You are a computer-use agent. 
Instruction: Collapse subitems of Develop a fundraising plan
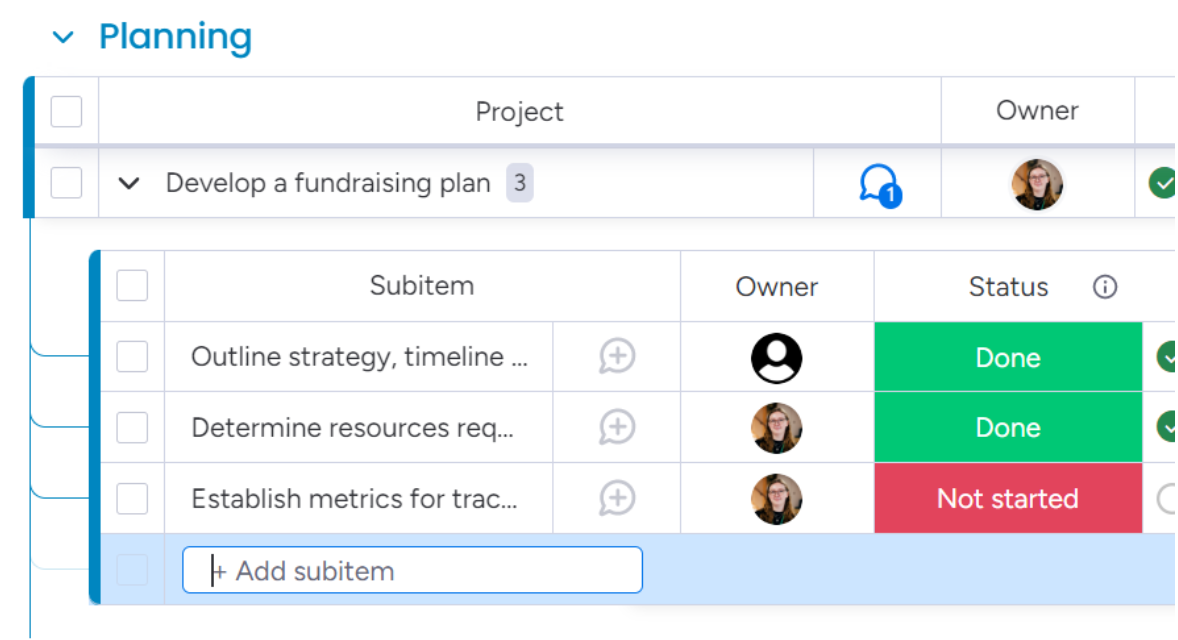pos(129,183)
